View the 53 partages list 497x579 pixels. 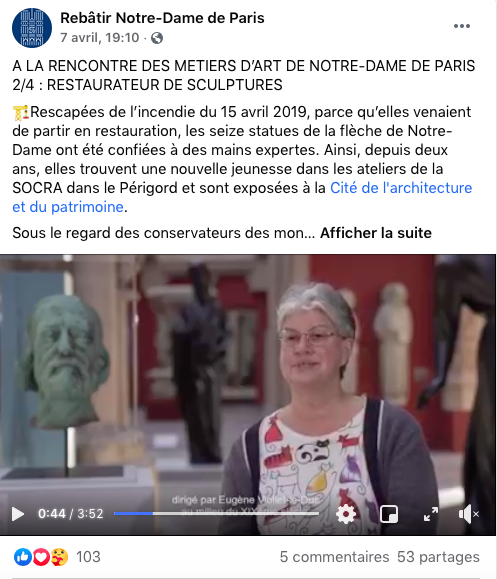pos(438,557)
